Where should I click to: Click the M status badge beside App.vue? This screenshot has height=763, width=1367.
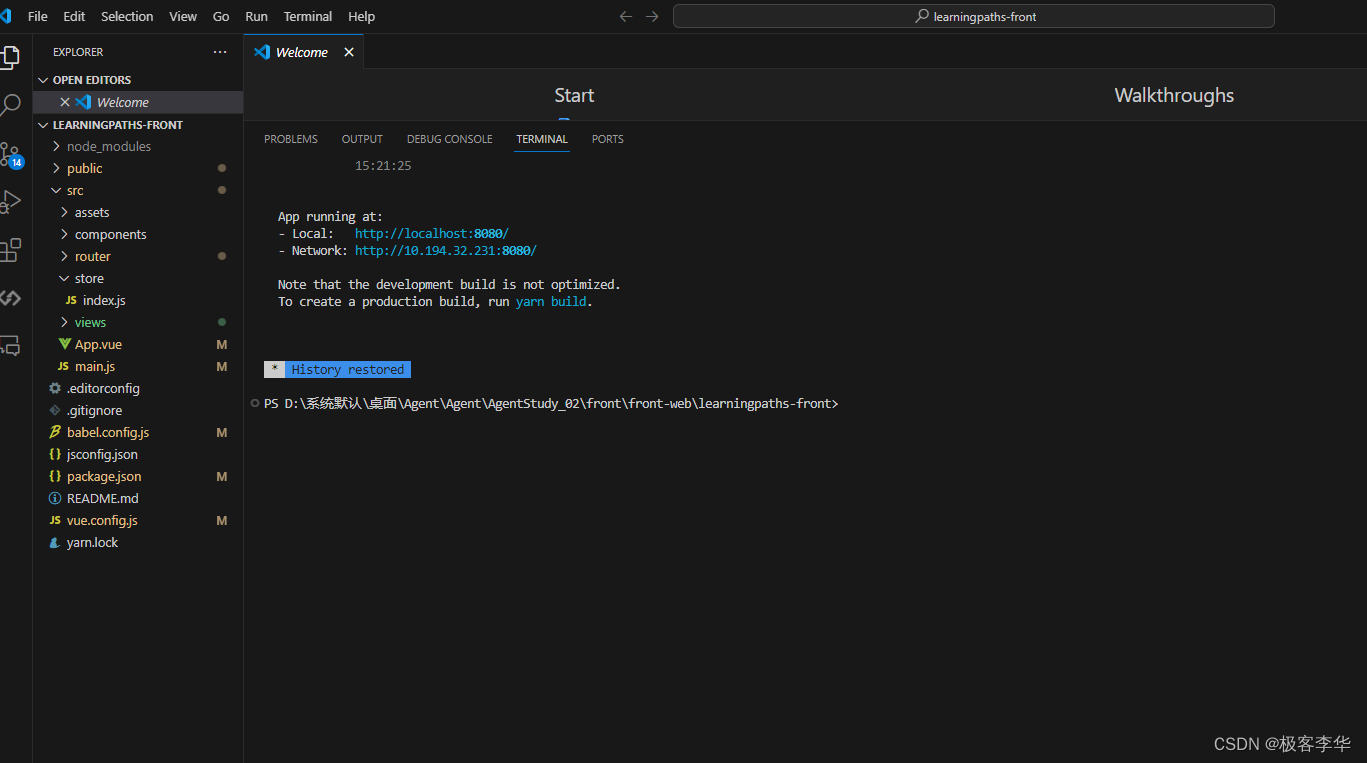point(222,344)
